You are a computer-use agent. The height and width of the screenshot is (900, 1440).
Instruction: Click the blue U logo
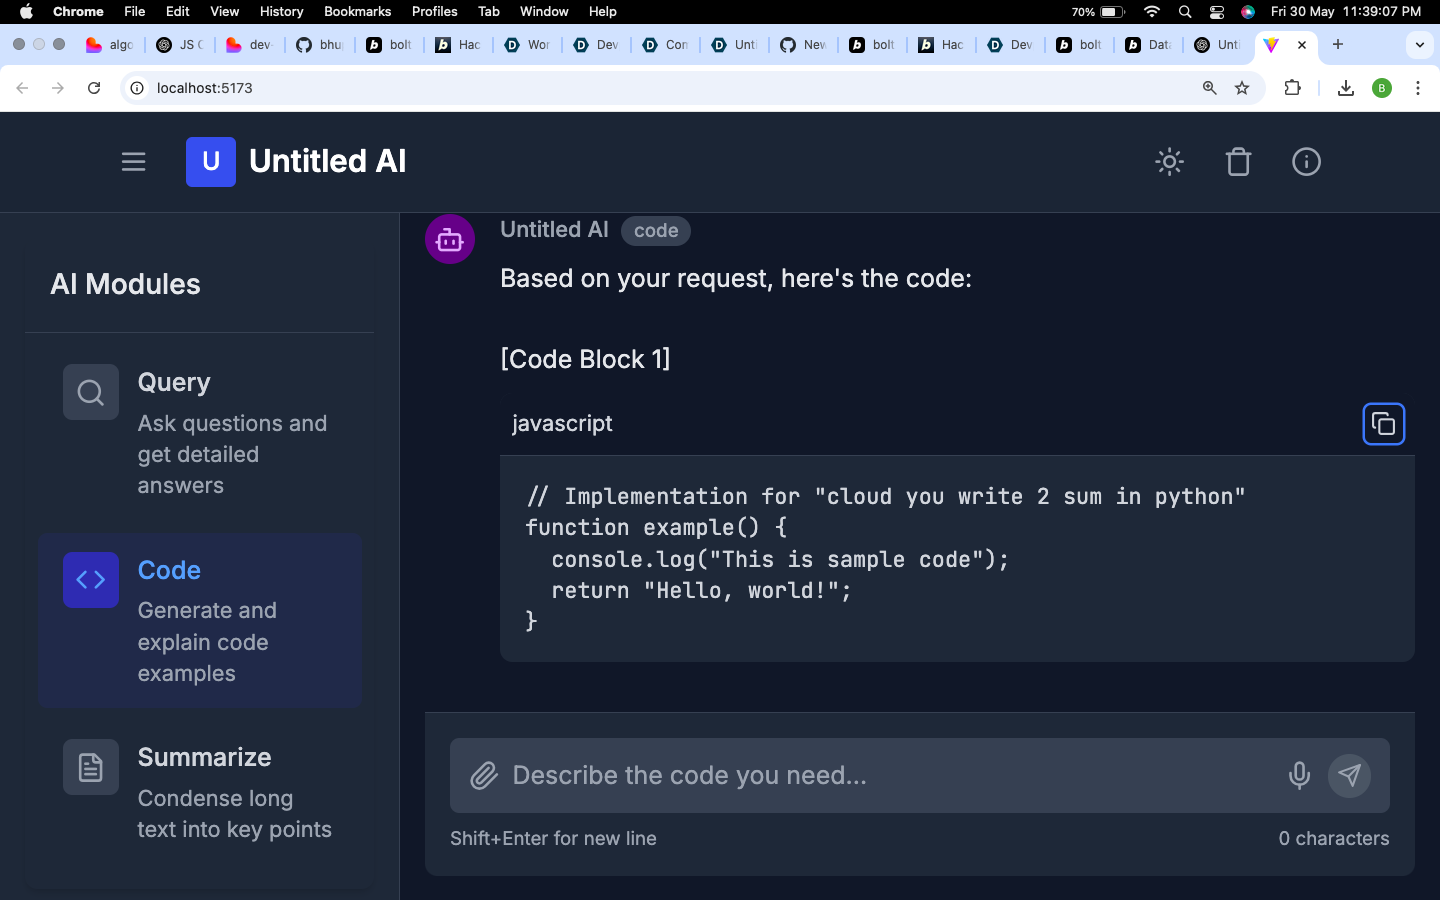[x=211, y=162]
